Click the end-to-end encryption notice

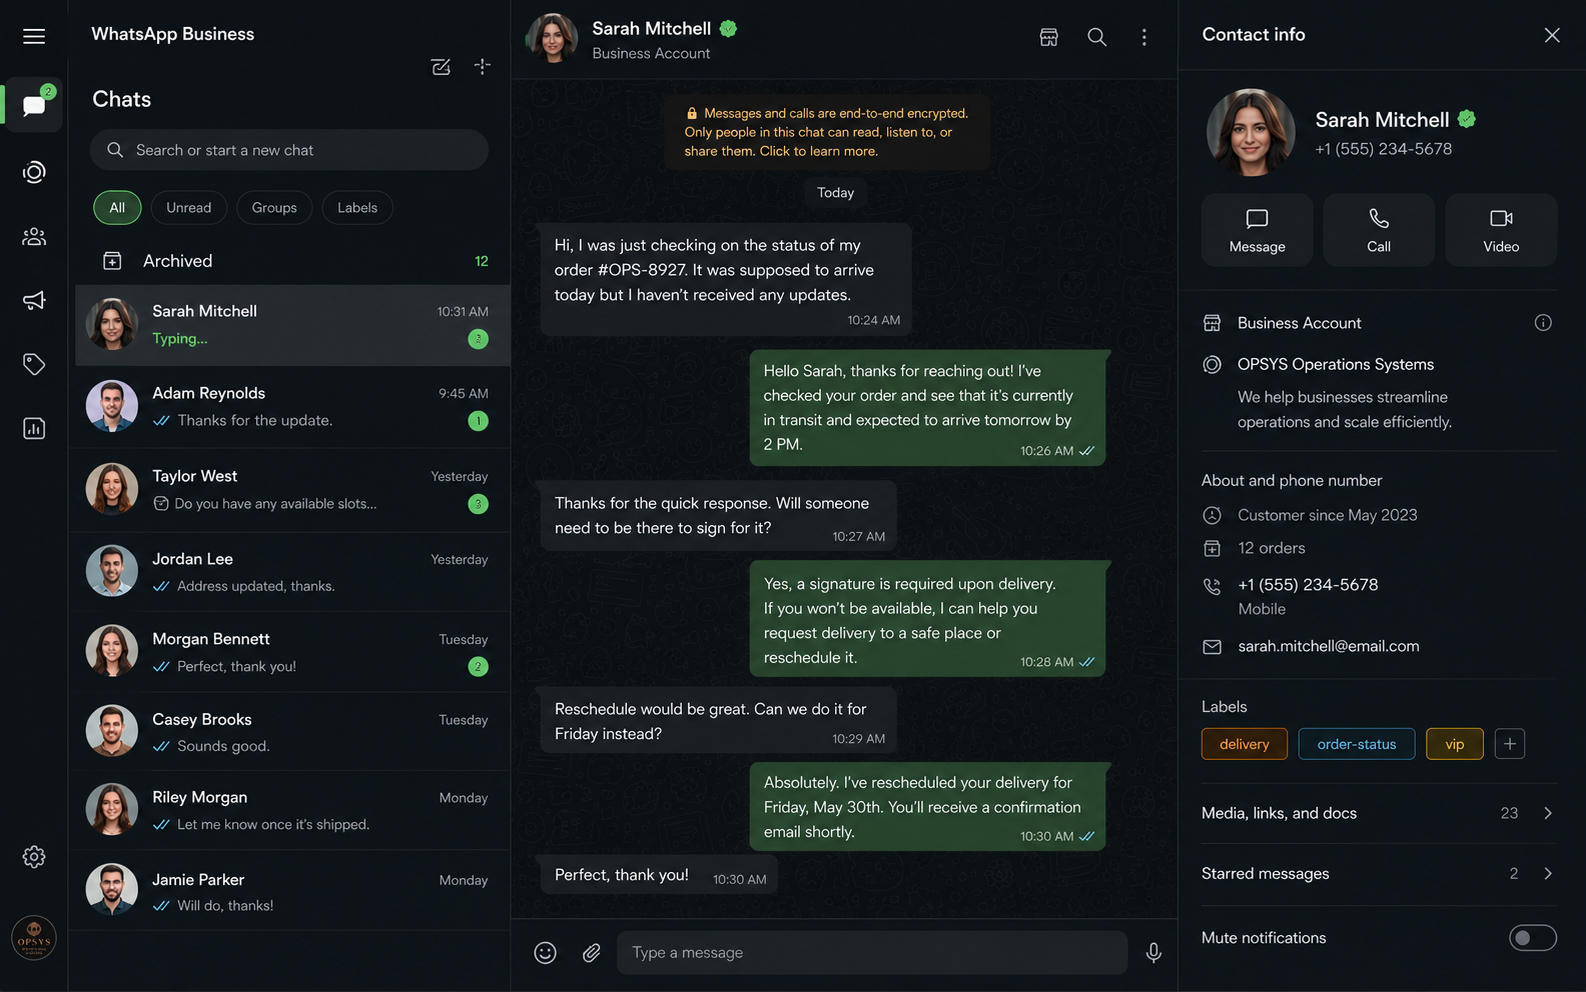point(826,132)
